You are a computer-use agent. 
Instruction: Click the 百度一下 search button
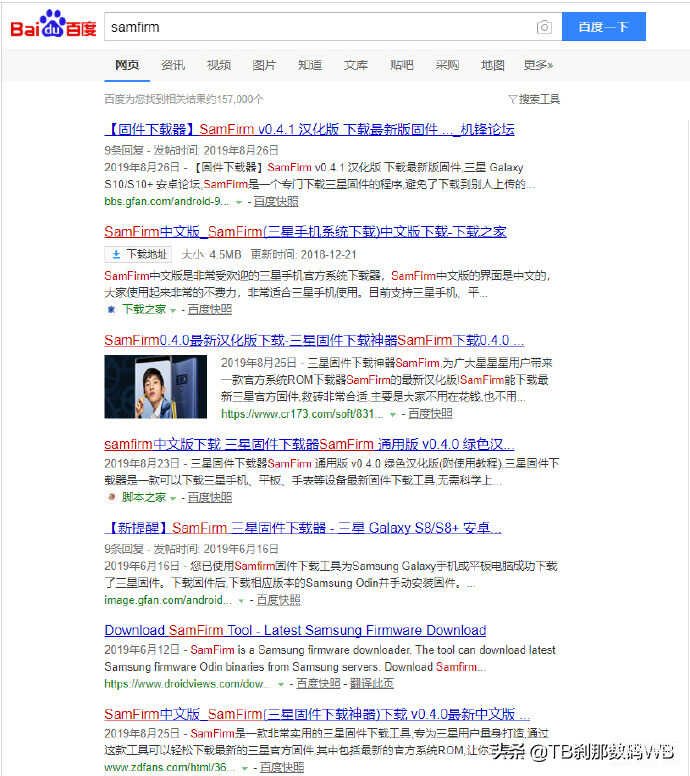pos(603,27)
